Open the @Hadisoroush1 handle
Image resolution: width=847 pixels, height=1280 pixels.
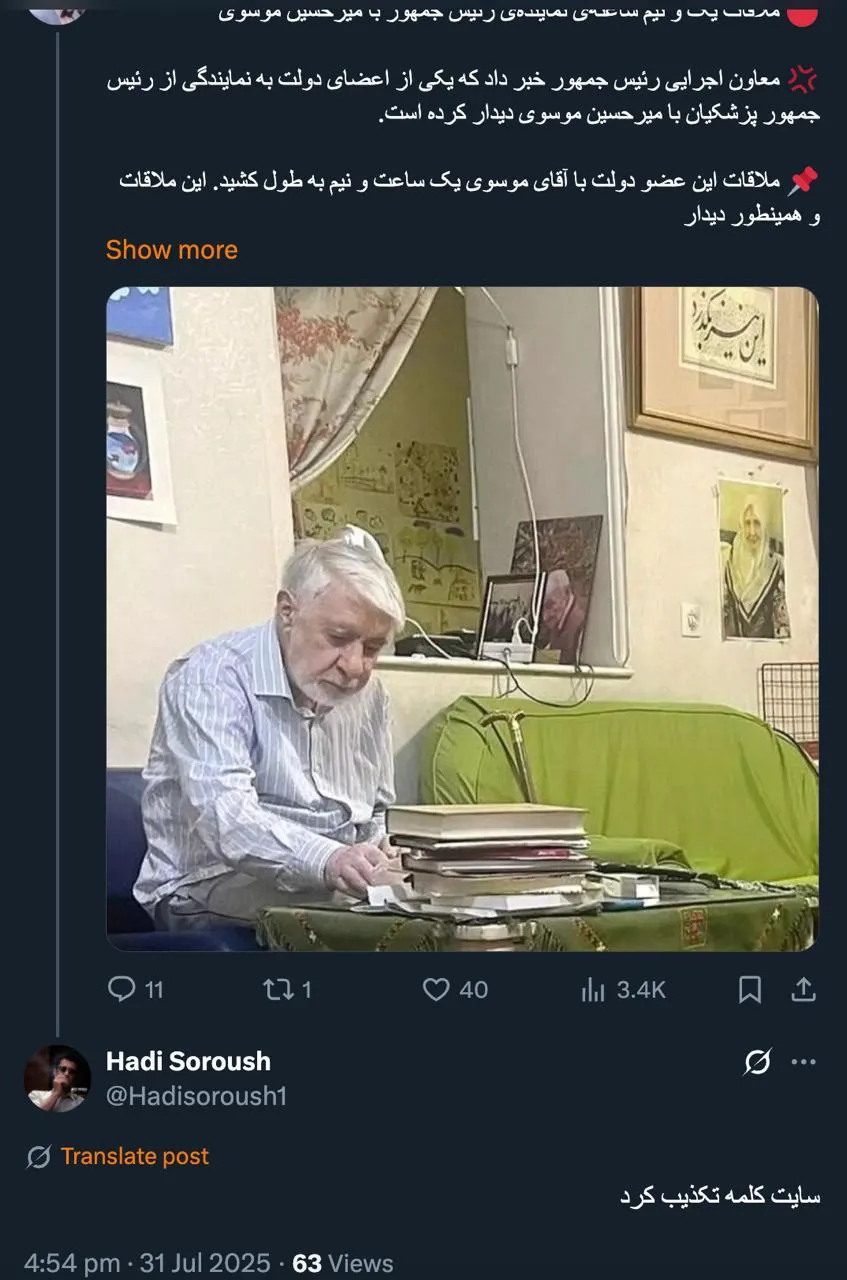(196, 1096)
